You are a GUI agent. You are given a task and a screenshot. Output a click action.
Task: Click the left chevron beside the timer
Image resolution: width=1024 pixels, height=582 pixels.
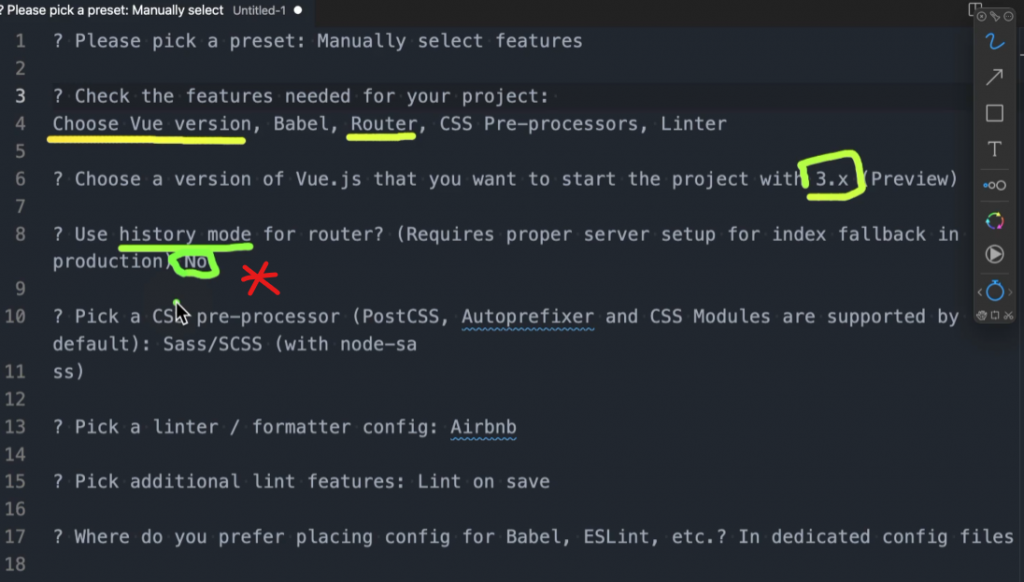[980, 292]
